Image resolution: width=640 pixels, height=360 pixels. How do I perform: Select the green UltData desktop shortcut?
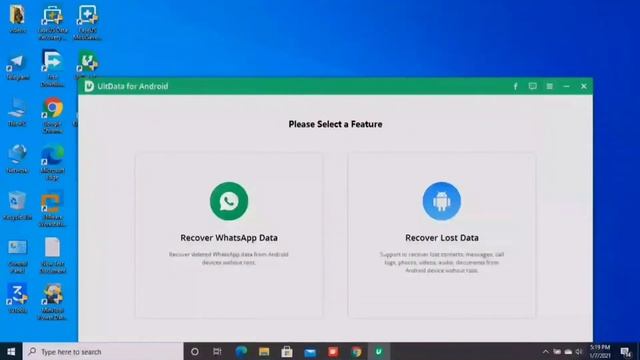[87, 64]
